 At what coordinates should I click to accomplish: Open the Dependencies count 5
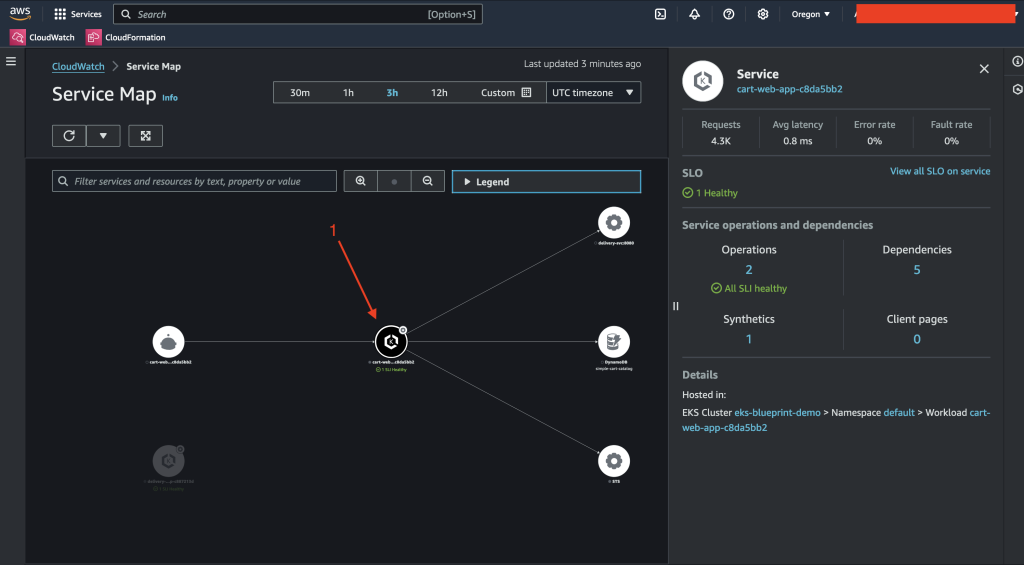(x=917, y=269)
